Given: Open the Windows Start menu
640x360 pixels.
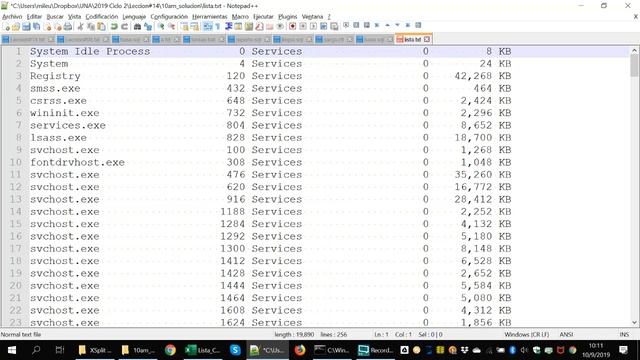Looking at the screenshot, I should [x=11, y=350].
